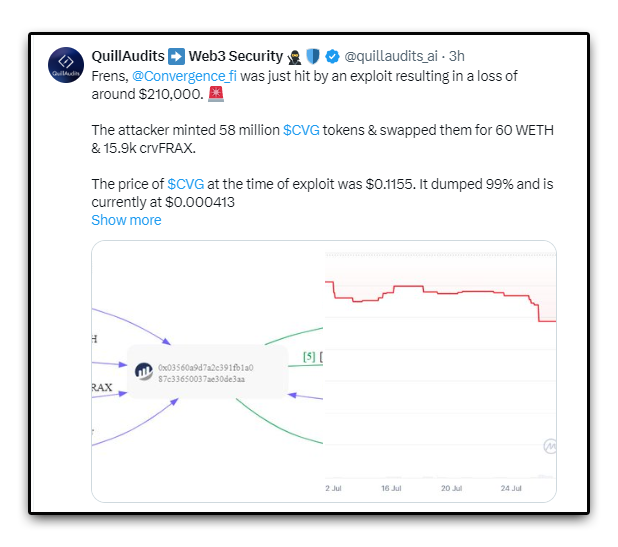Click the blue arrow emoji in display name
The width and height of the screenshot is (618, 547).
click(x=176, y=56)
